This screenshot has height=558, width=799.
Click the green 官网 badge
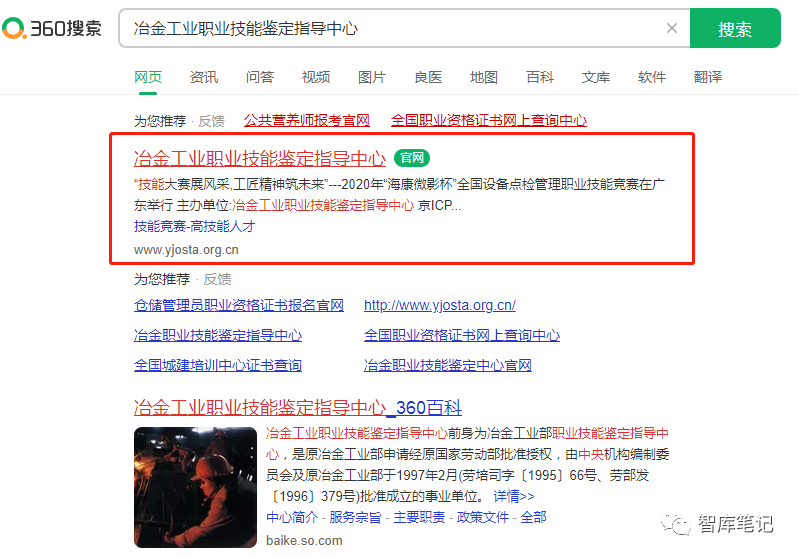pos(412,158)
